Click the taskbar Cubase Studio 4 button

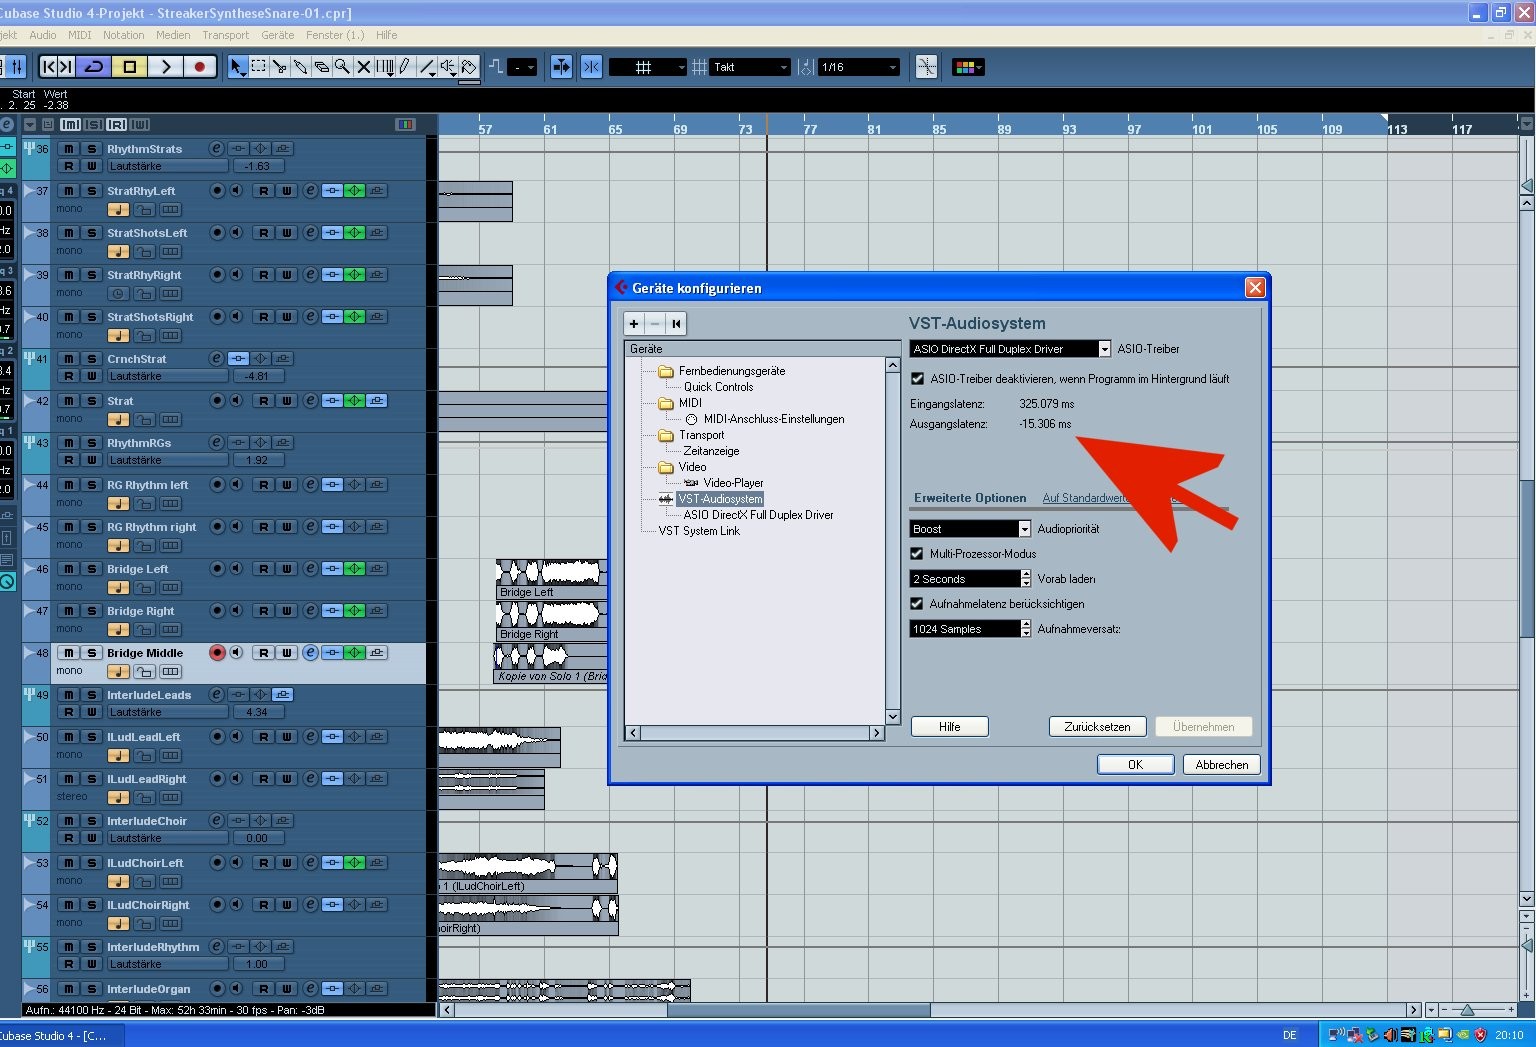[x=60, y=1035]
